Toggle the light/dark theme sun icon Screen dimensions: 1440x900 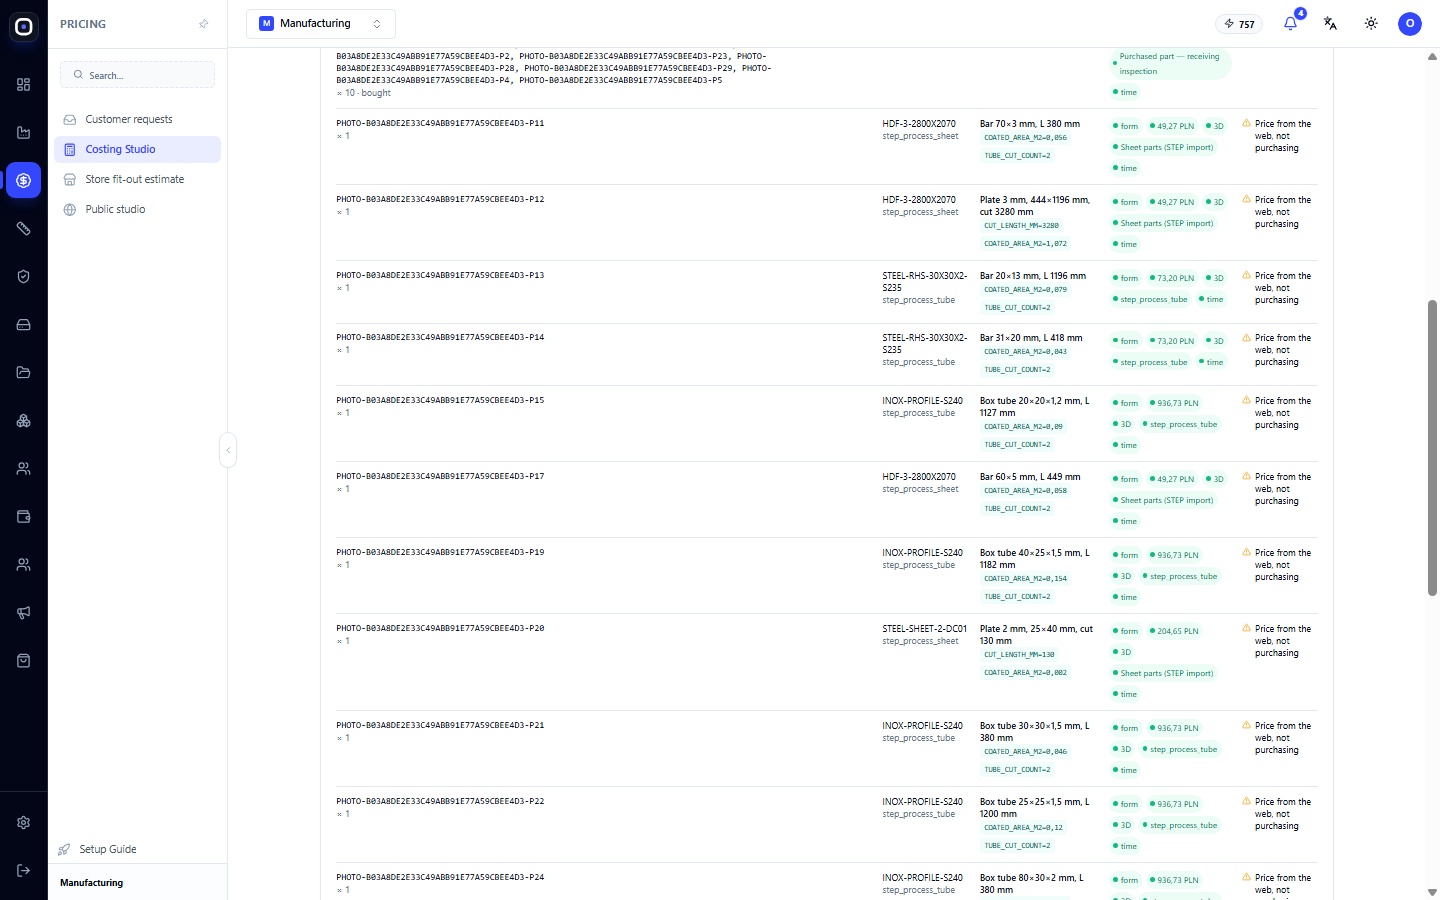click(x=1371, y=23)
